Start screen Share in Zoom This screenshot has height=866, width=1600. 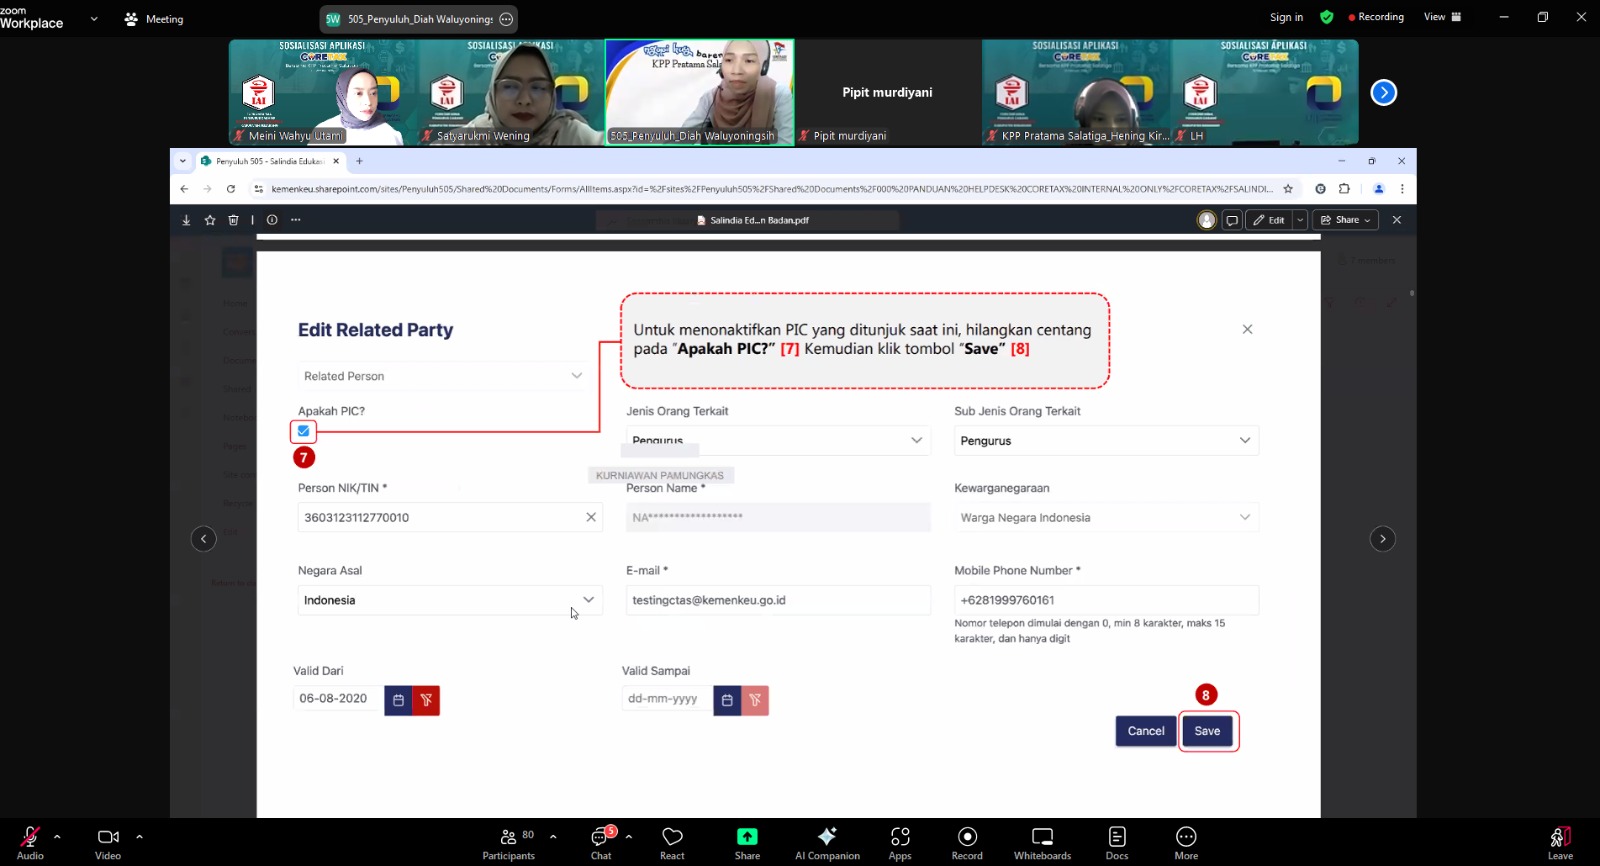[747, 842]
